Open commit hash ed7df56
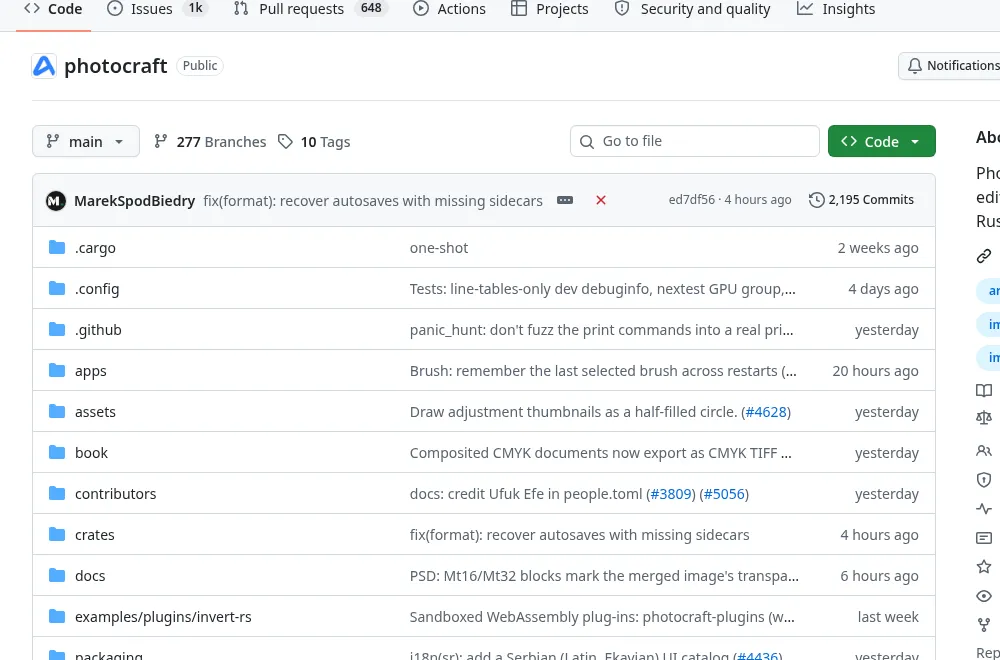This screenshot has width=1000, height=660. 692,200
